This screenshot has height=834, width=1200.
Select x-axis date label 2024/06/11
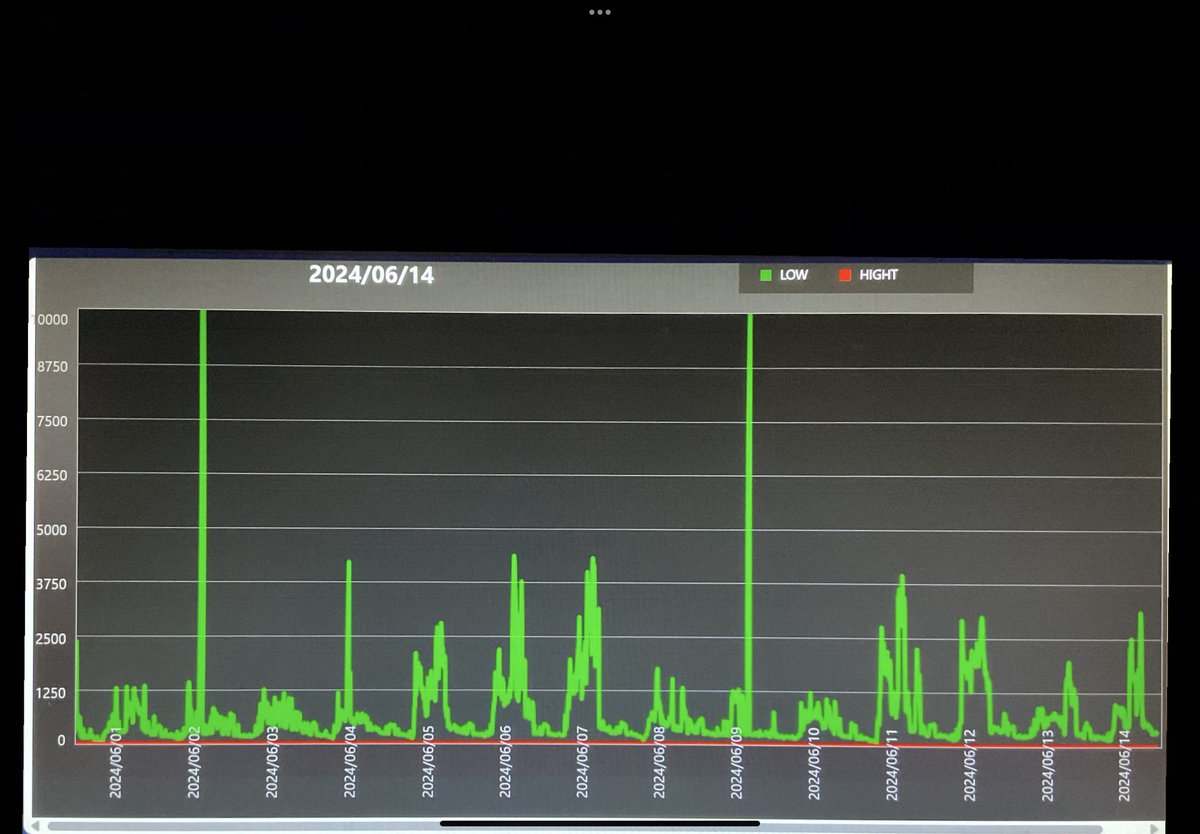click(x=891, y=765)
